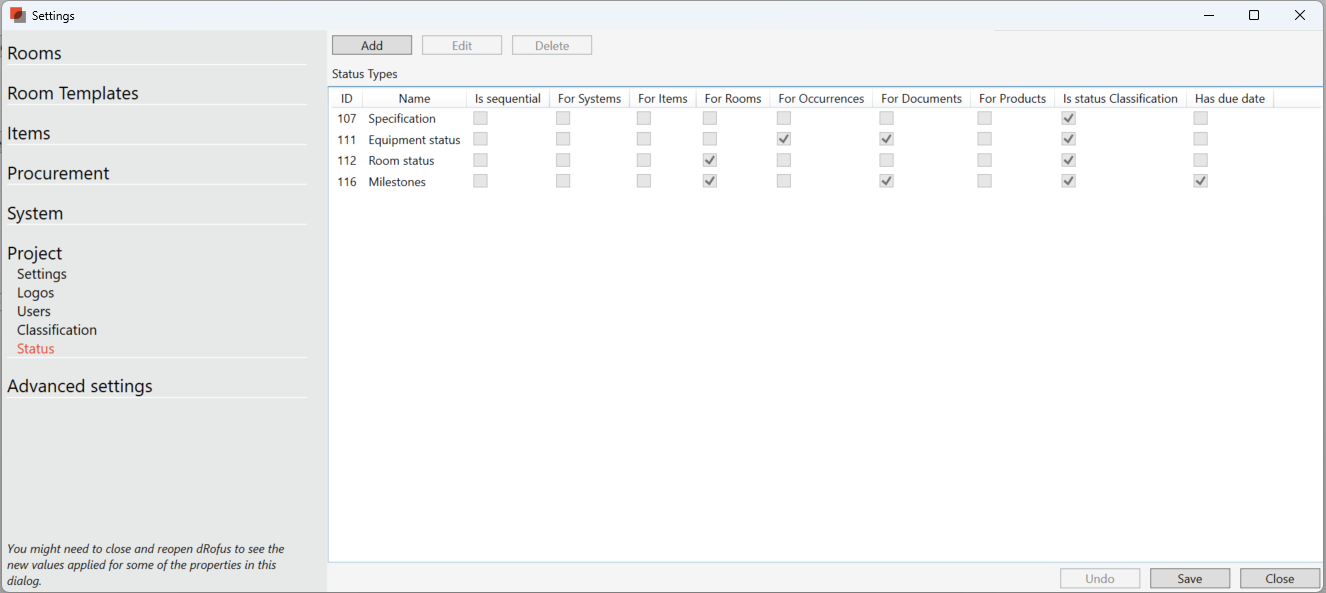Open Logos under Project
The width and height of the screenshot is (1326, 593).
point(35,293)
